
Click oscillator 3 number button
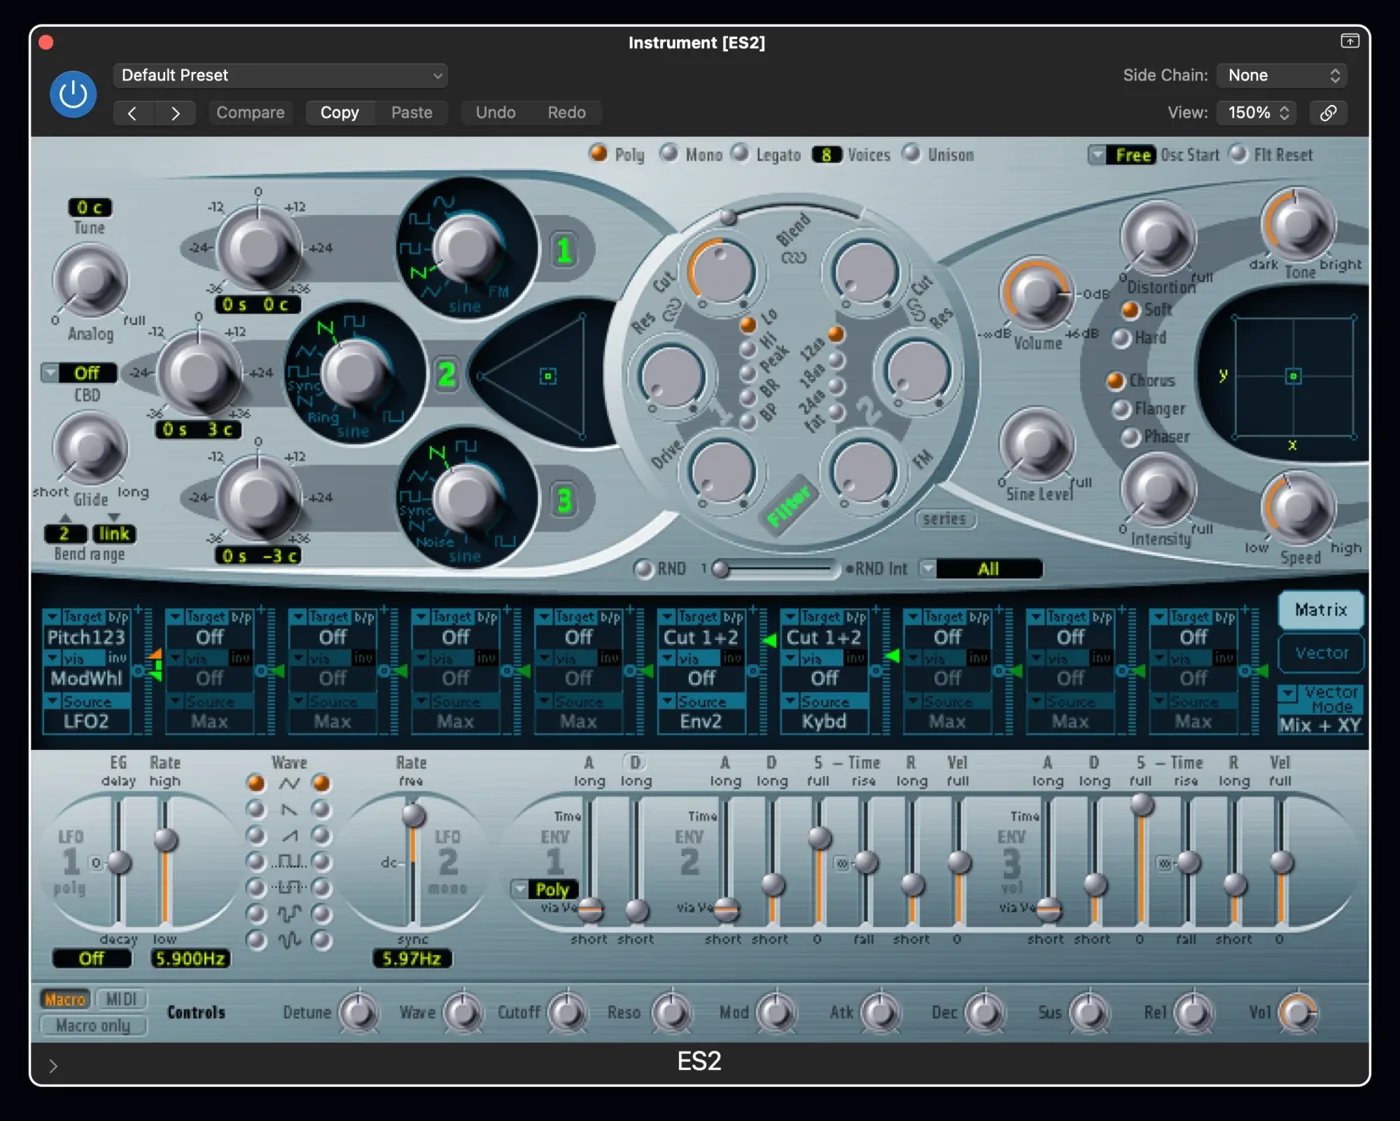pyautogui.click(x=564, y=500)
